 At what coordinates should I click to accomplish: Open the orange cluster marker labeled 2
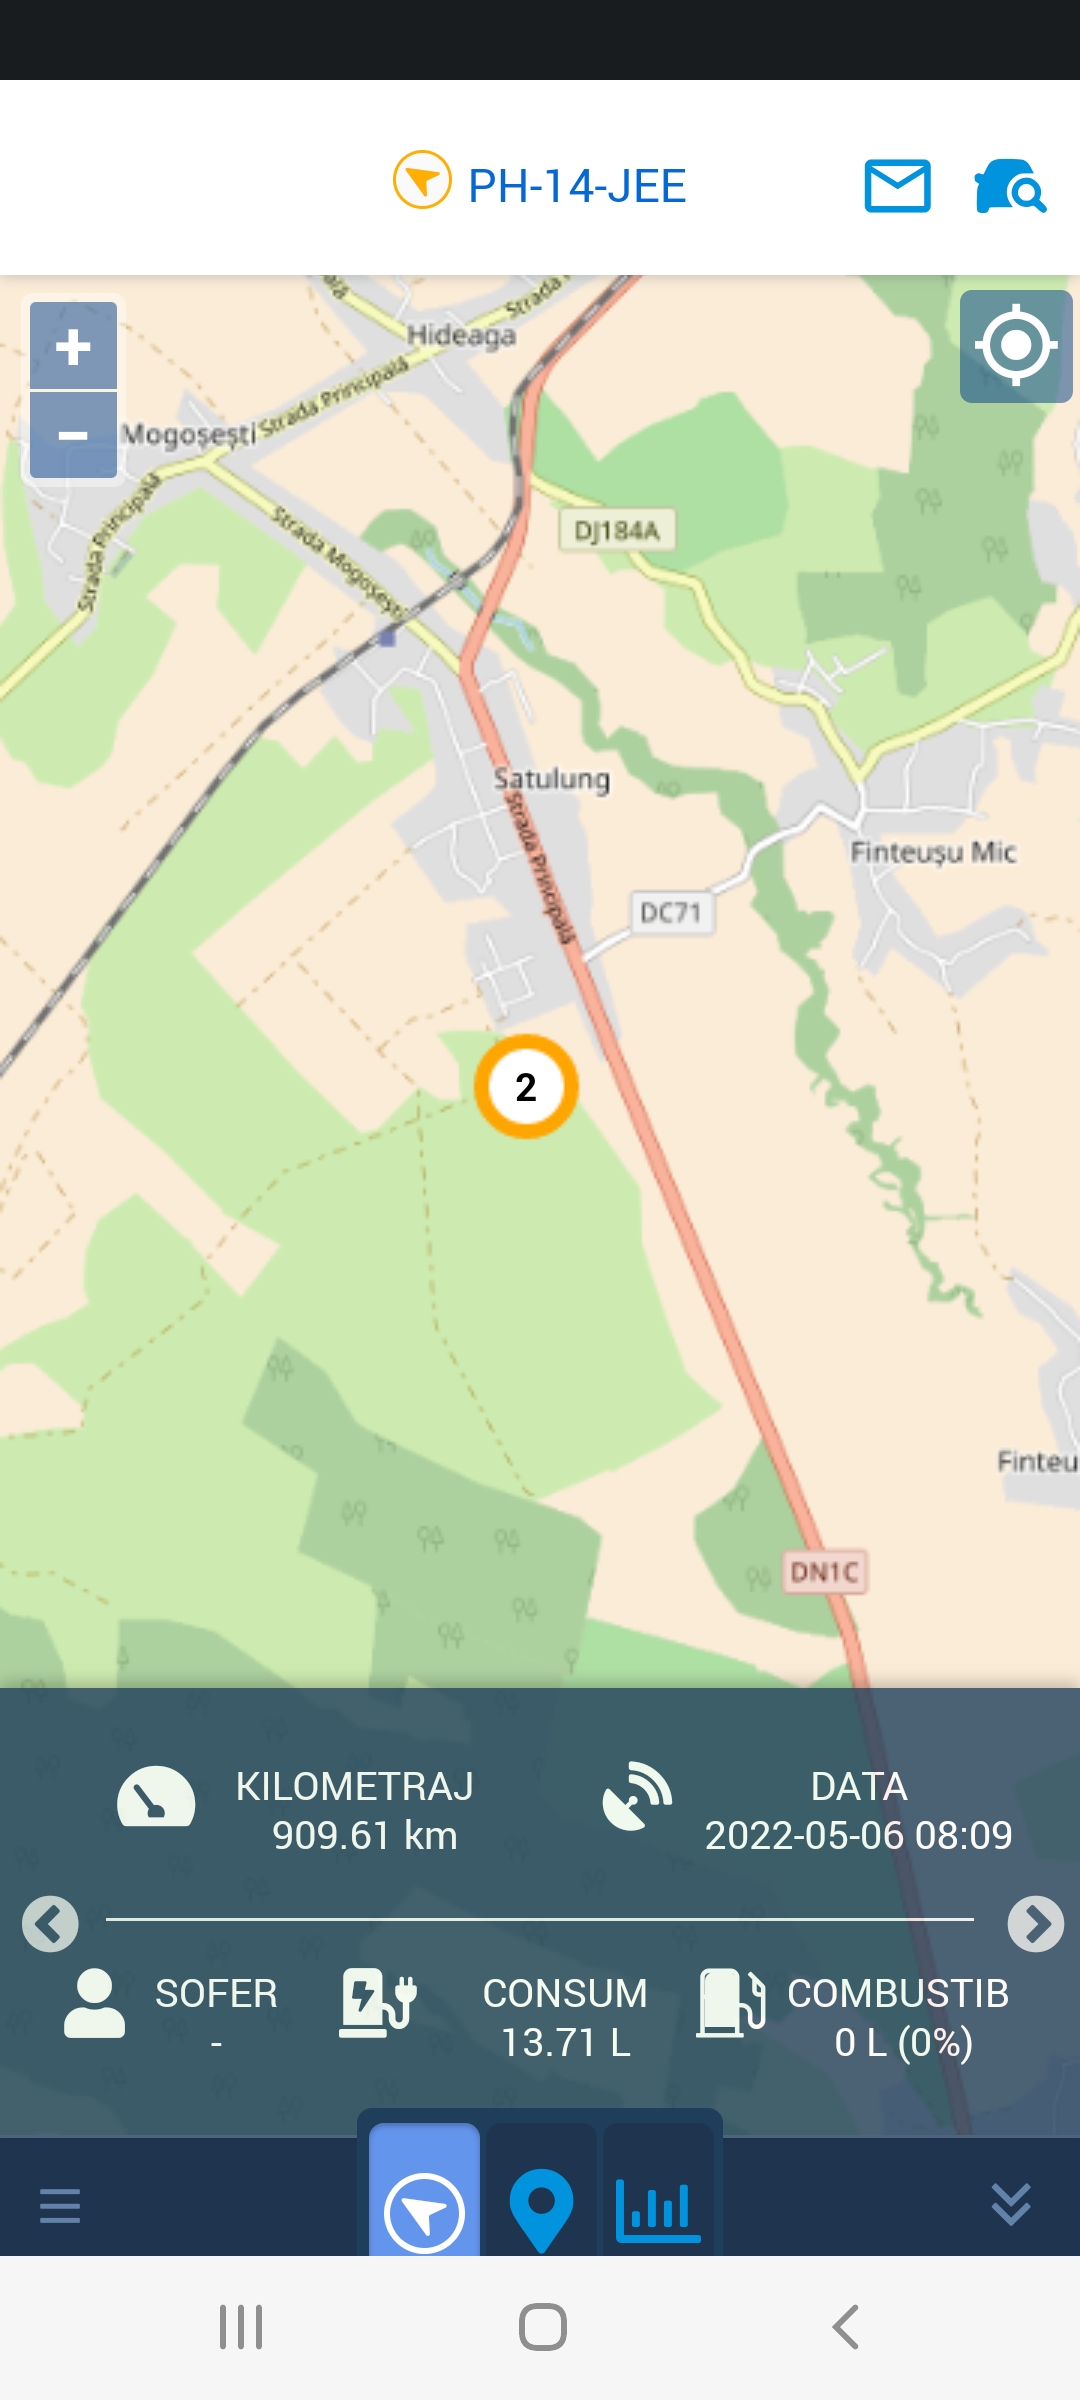coord(526,1086)
